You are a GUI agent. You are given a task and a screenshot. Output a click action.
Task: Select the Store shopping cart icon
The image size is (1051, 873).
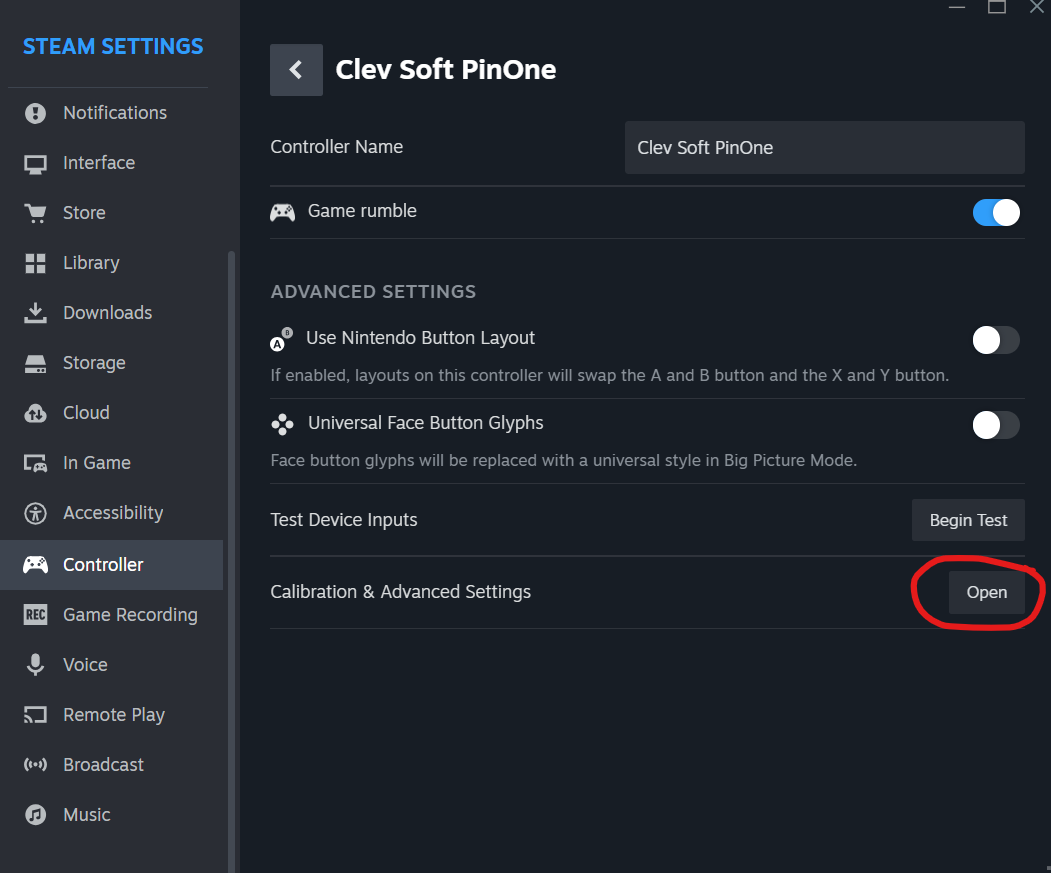coord(36,213)
